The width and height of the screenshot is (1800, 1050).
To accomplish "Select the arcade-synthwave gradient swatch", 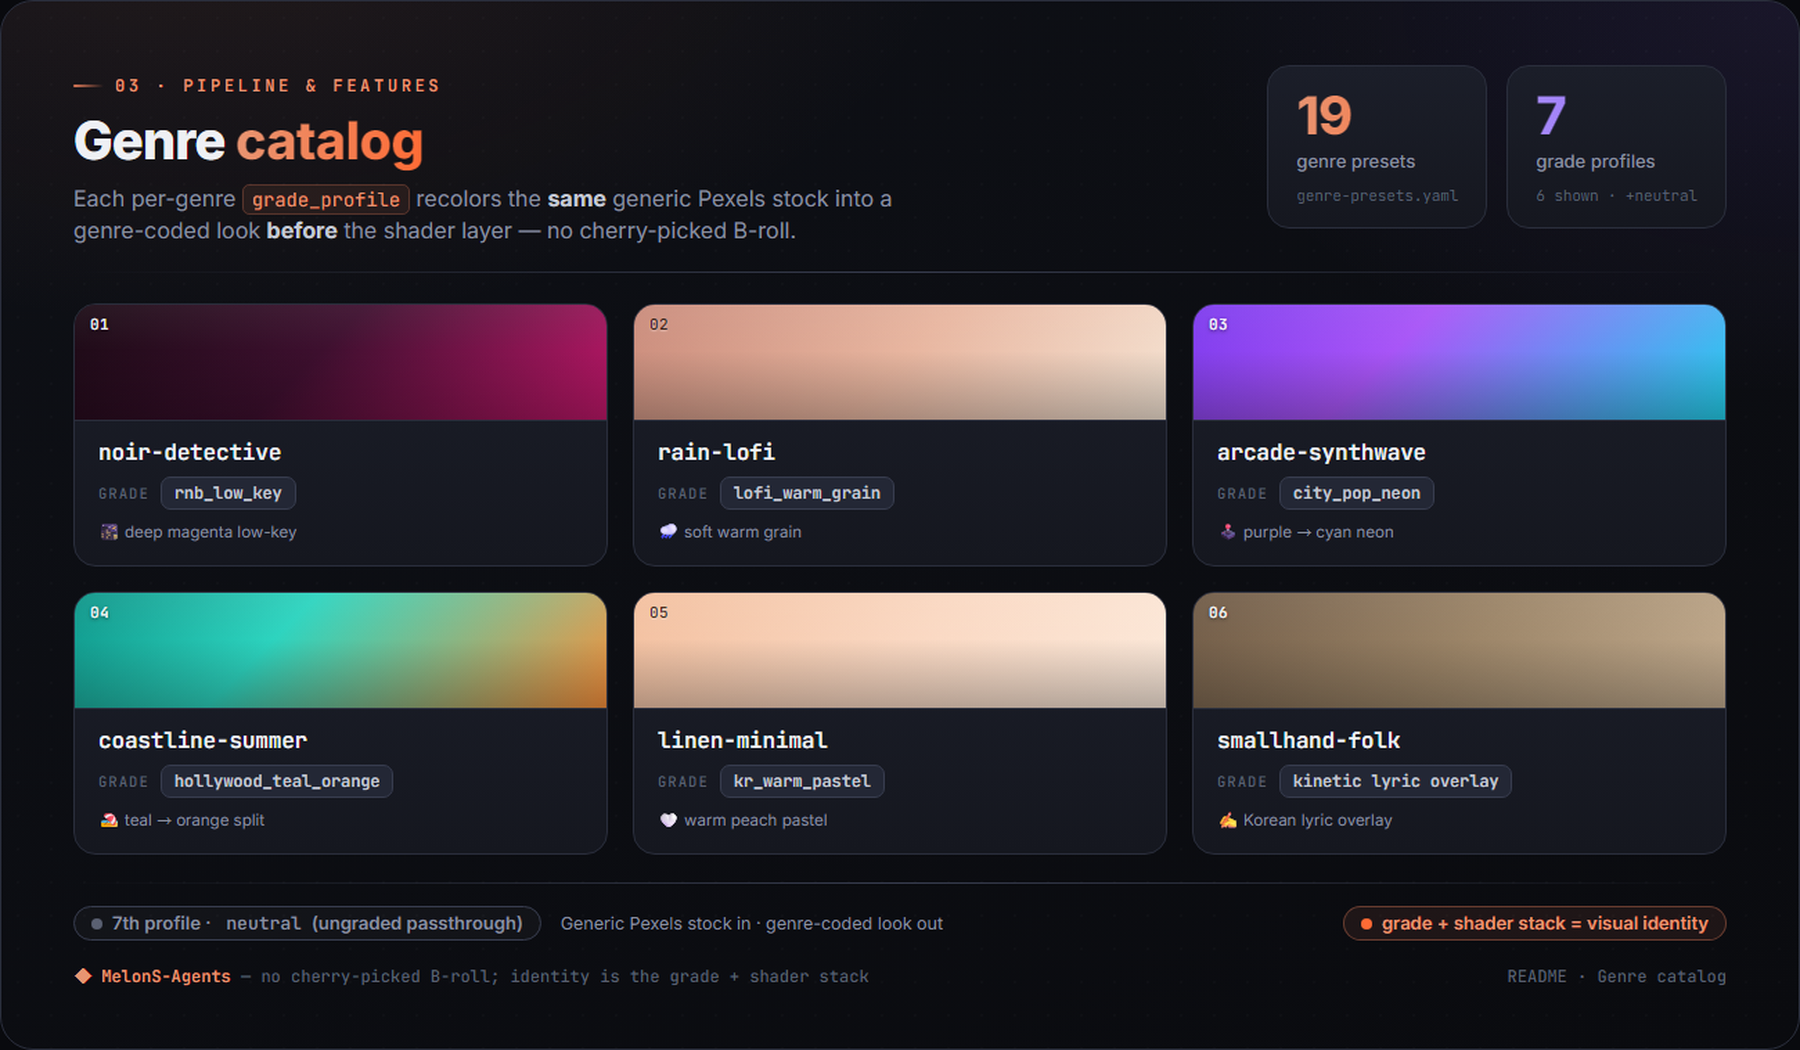I will 1459,362.
